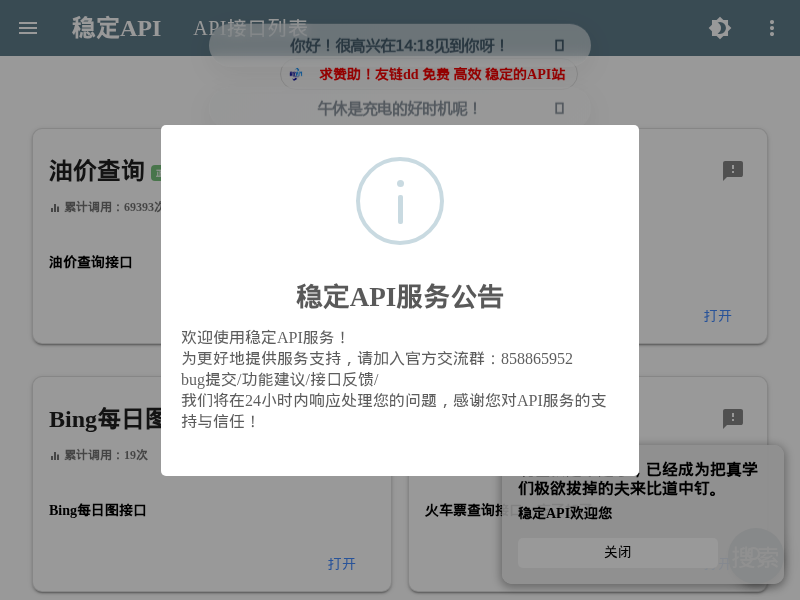This screenshot has height=600, width=800.
Task: Open feedback icon on 火车票查询 card
Action: click(x=733, y=419)
